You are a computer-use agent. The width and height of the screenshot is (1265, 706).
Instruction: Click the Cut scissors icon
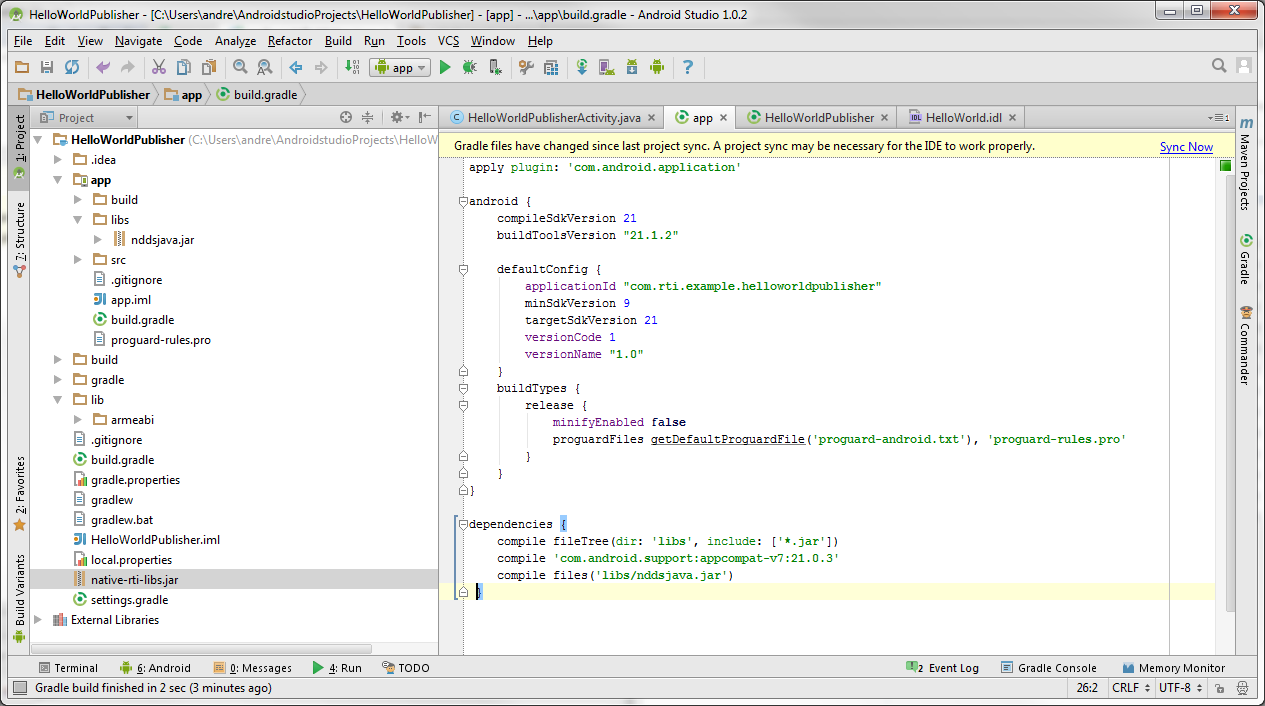[x=158, y=67]
